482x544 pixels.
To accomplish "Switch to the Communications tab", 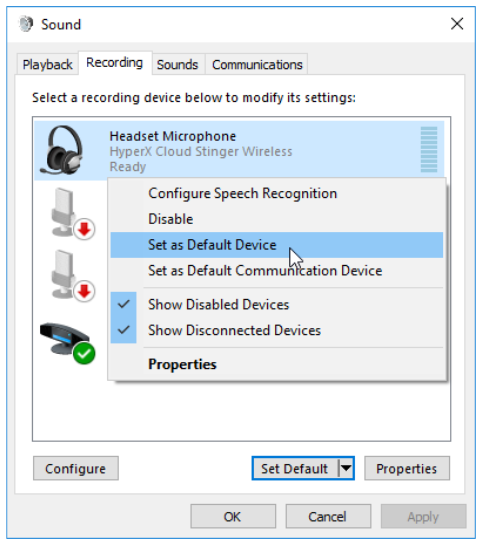I will (x=257, y=65).
